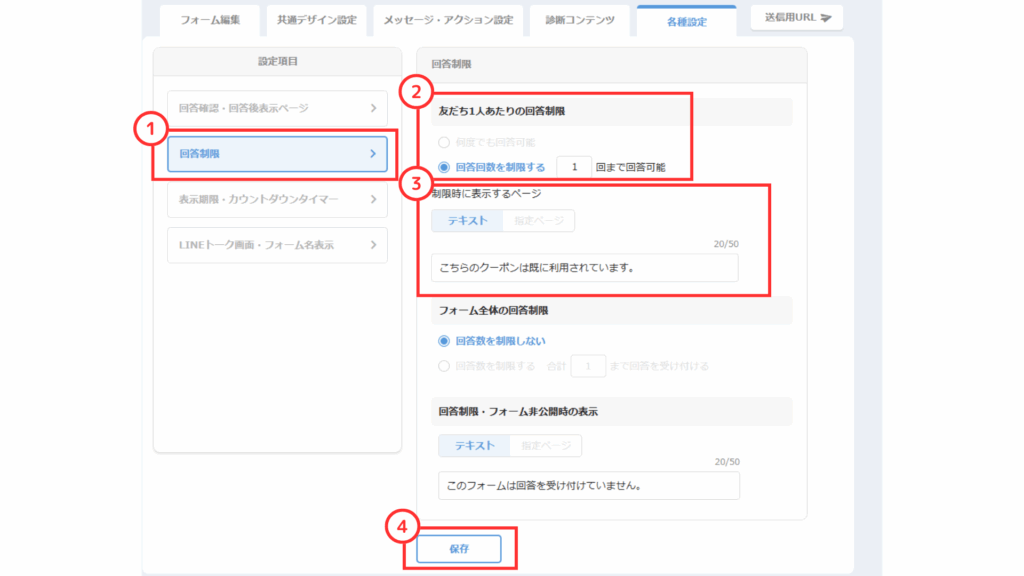1024x576 pixels.
Task: Open the 表示期限・カウントダウンタイマー chevron arrow
Action: click(372, 199)
